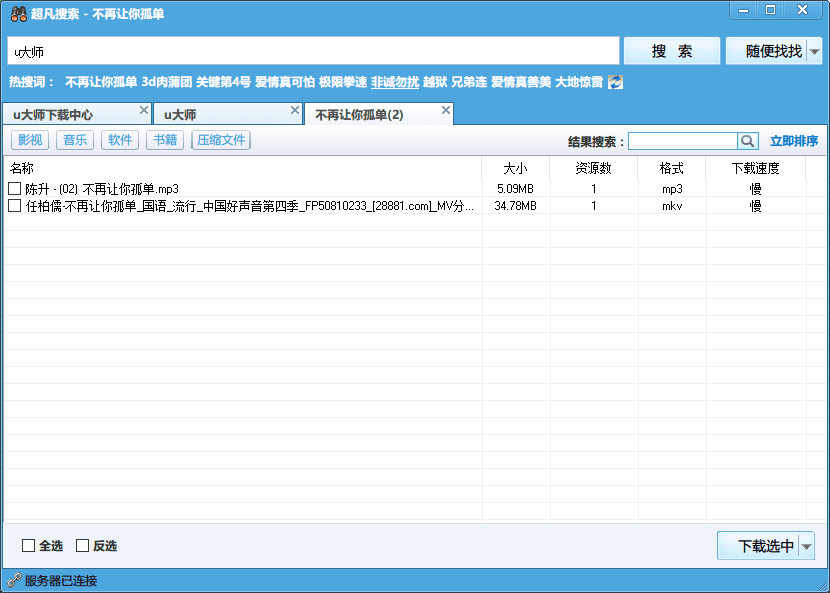Click the mkv format cell
830x593 pixels.
point(672,205)
